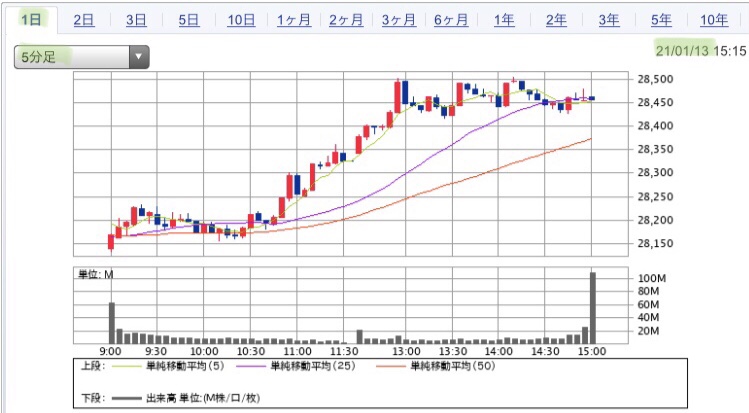
Task: Click the 9:00 time axis label
Action: (x=110, y=352)
